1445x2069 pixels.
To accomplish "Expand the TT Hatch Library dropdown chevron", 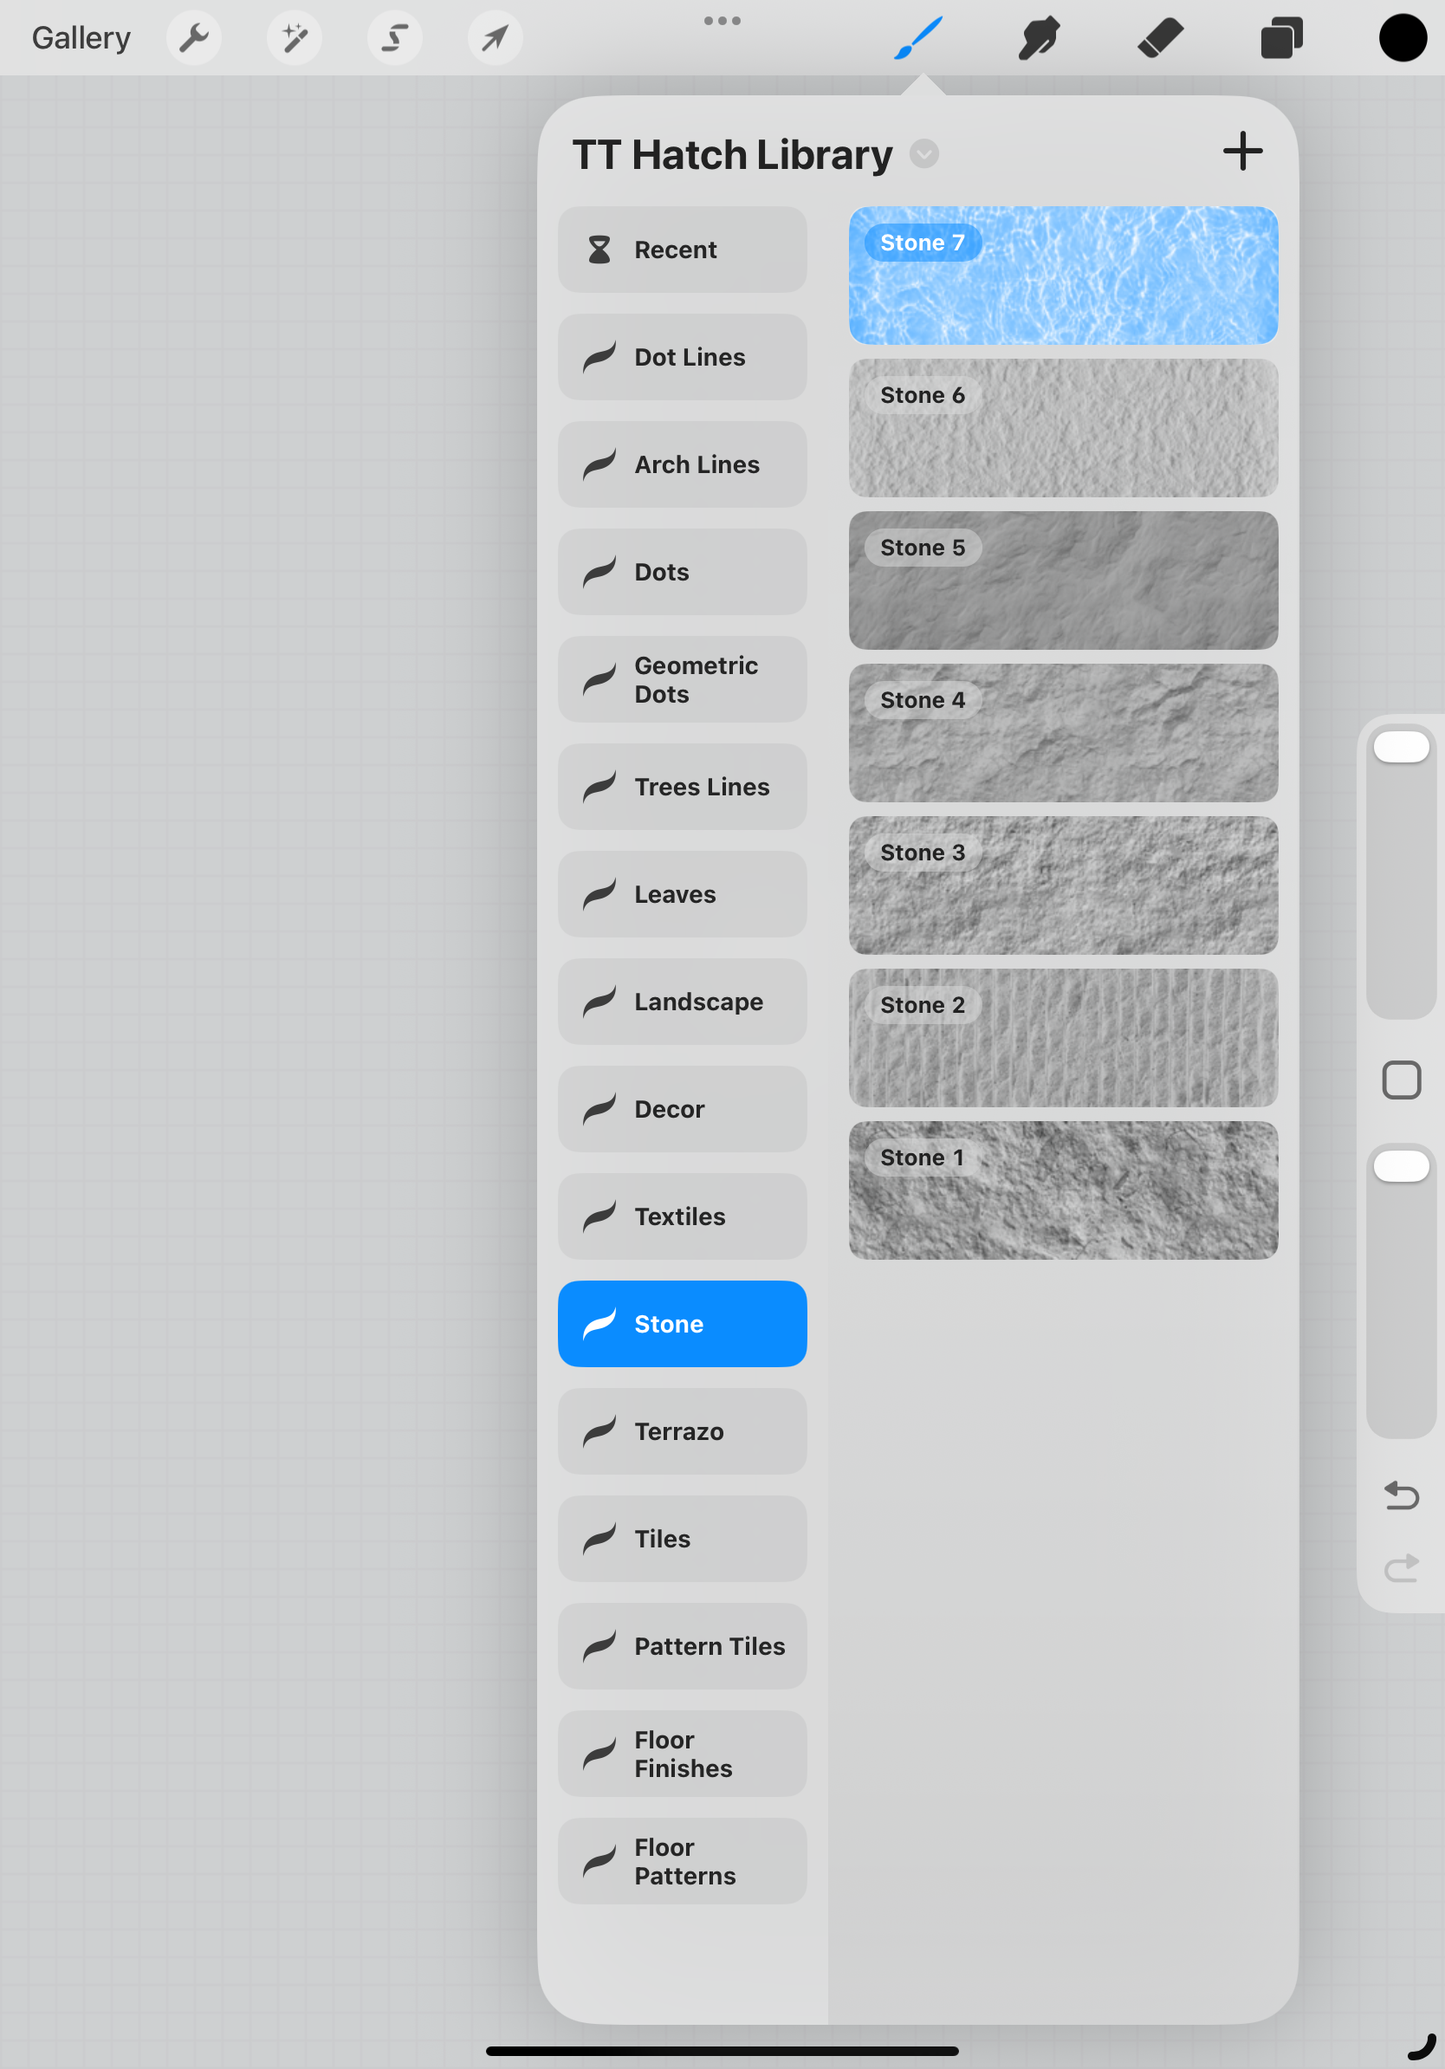I will click(x=925, y=154).
